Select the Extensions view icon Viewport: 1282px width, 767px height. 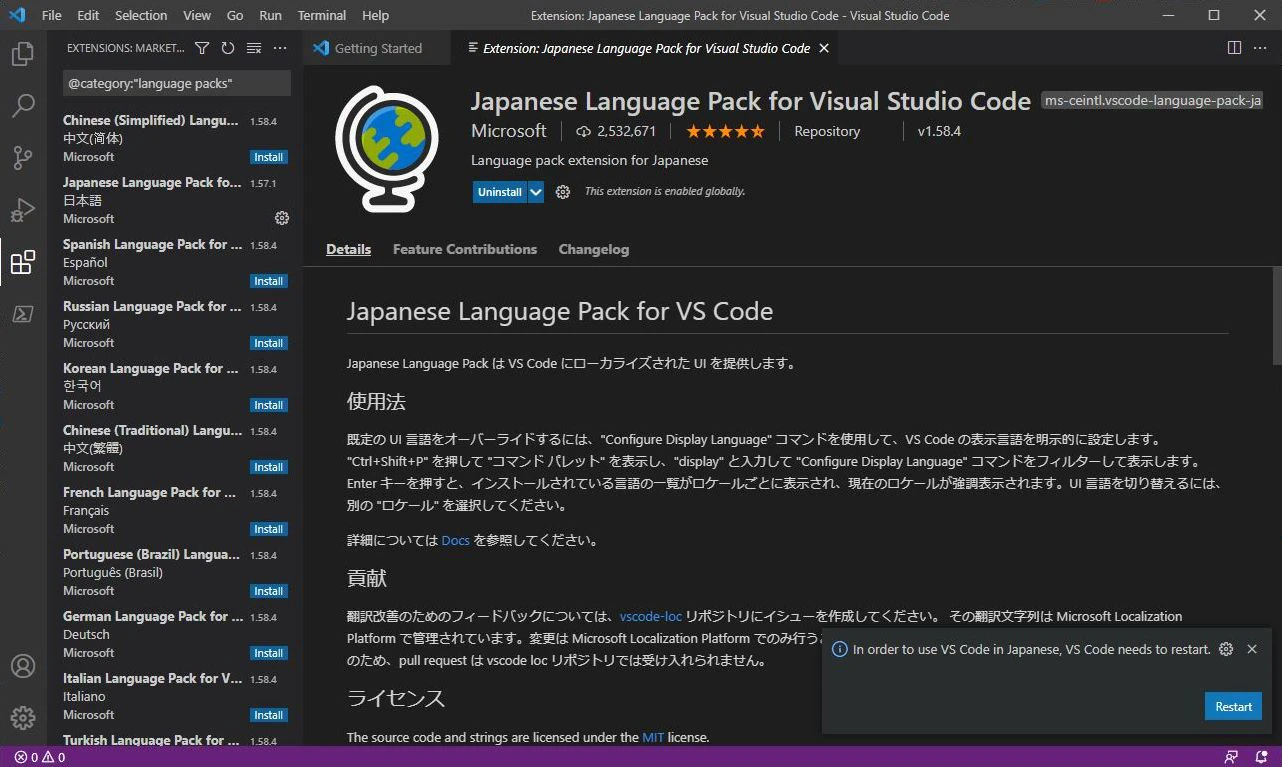point(22,262)
